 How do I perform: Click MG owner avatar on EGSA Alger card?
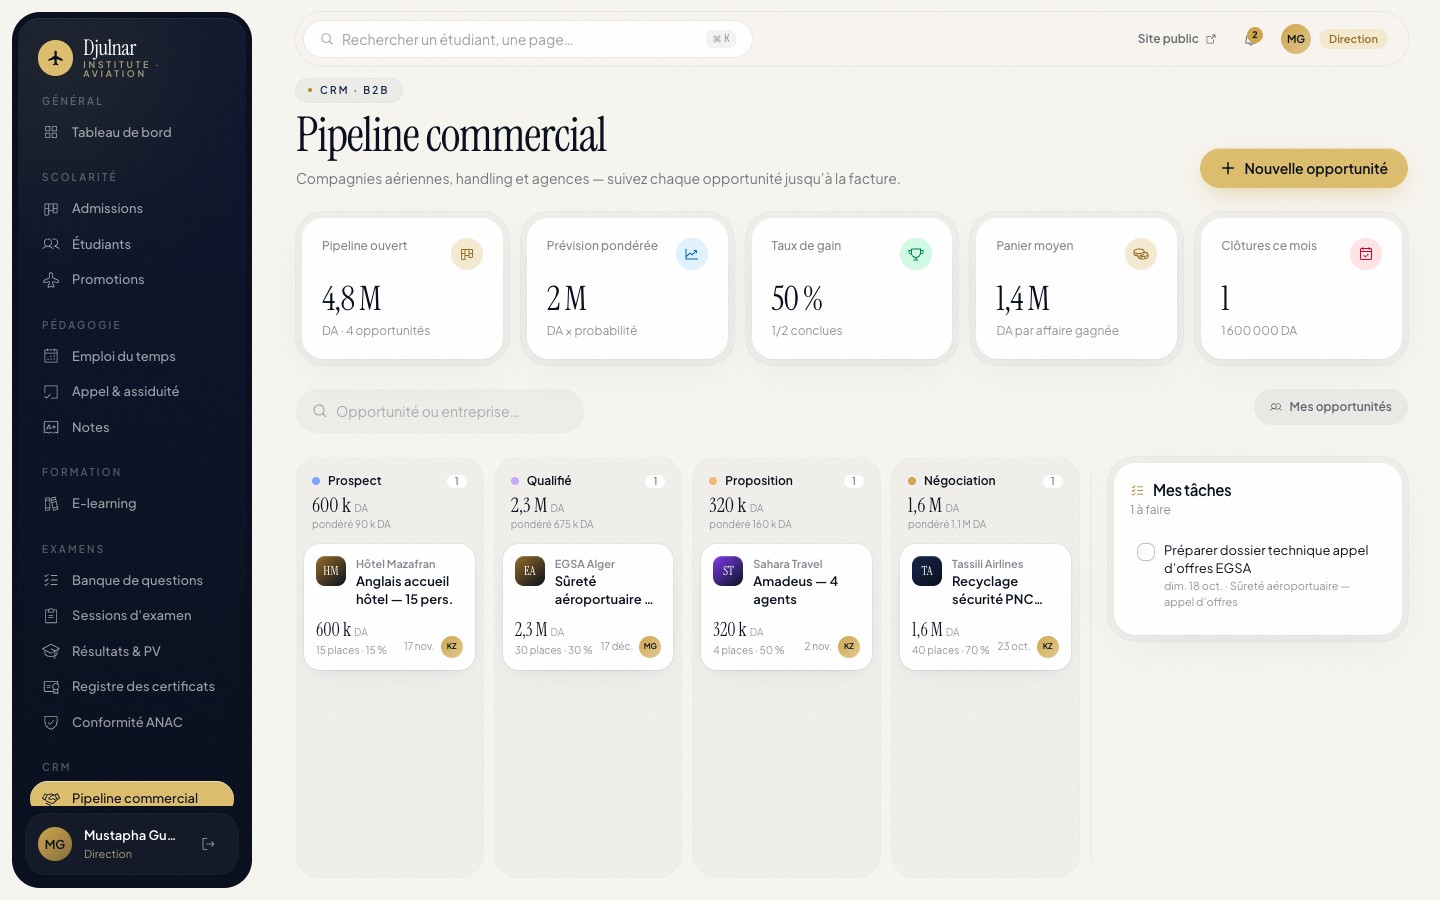point(650,646)
